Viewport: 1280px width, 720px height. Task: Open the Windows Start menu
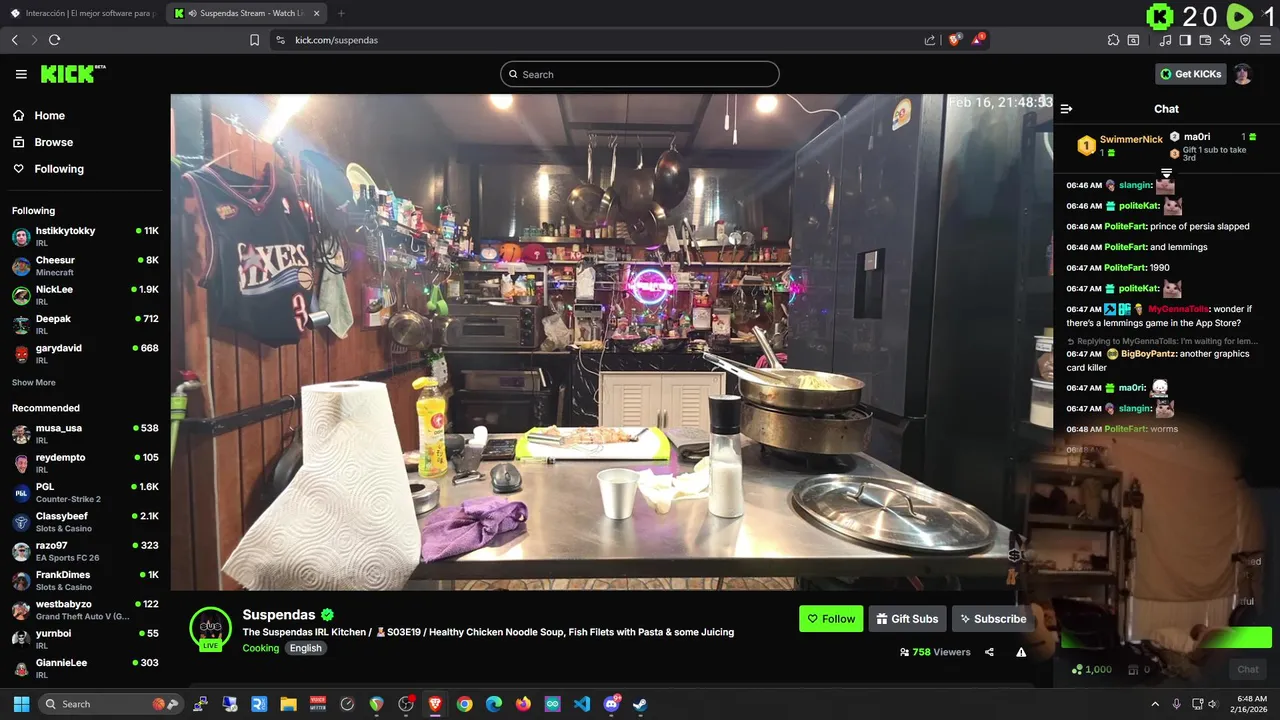point(21,704)
